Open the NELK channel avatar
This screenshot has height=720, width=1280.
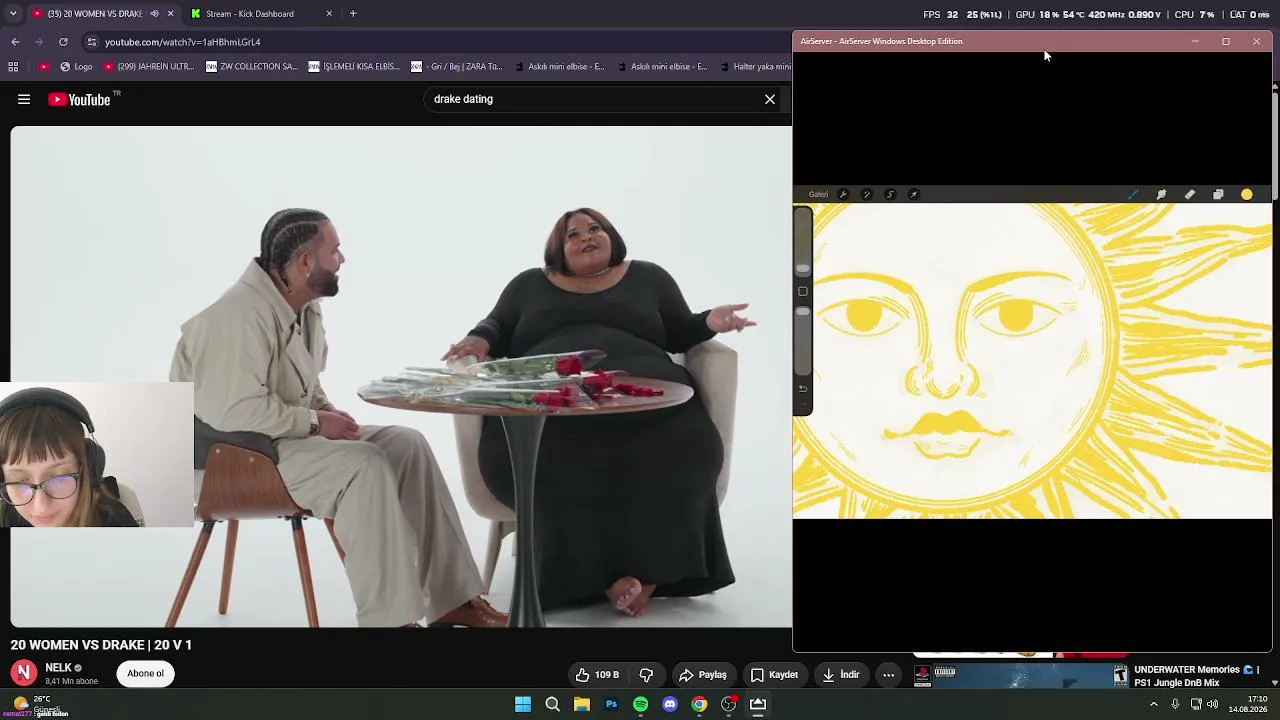(24, 672)
